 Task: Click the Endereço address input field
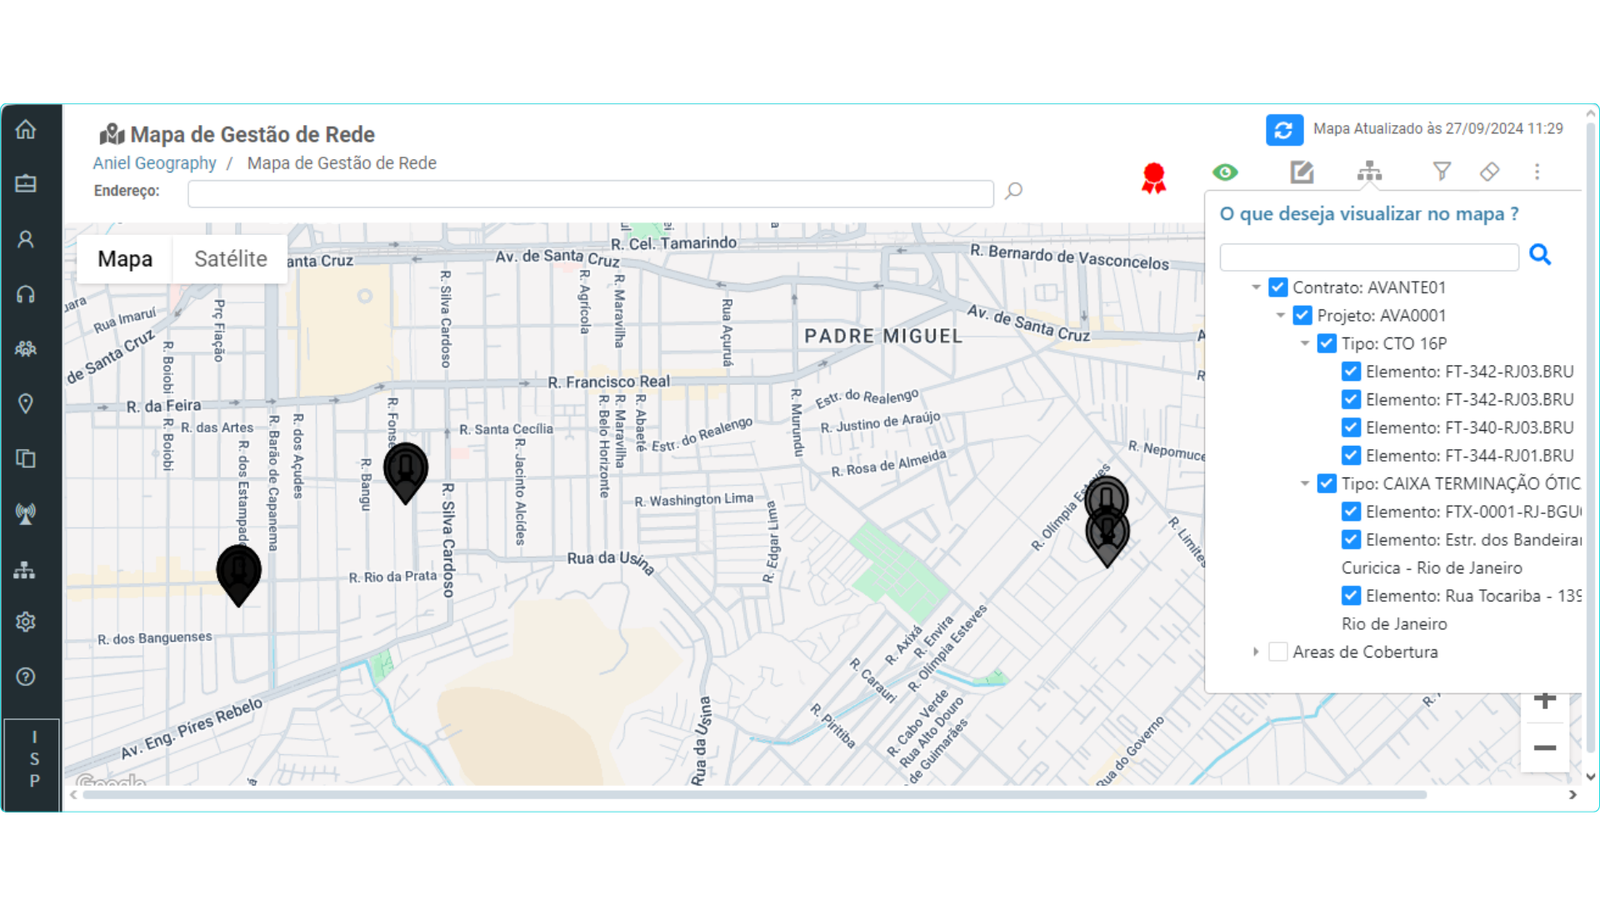[x=590, y=193]
